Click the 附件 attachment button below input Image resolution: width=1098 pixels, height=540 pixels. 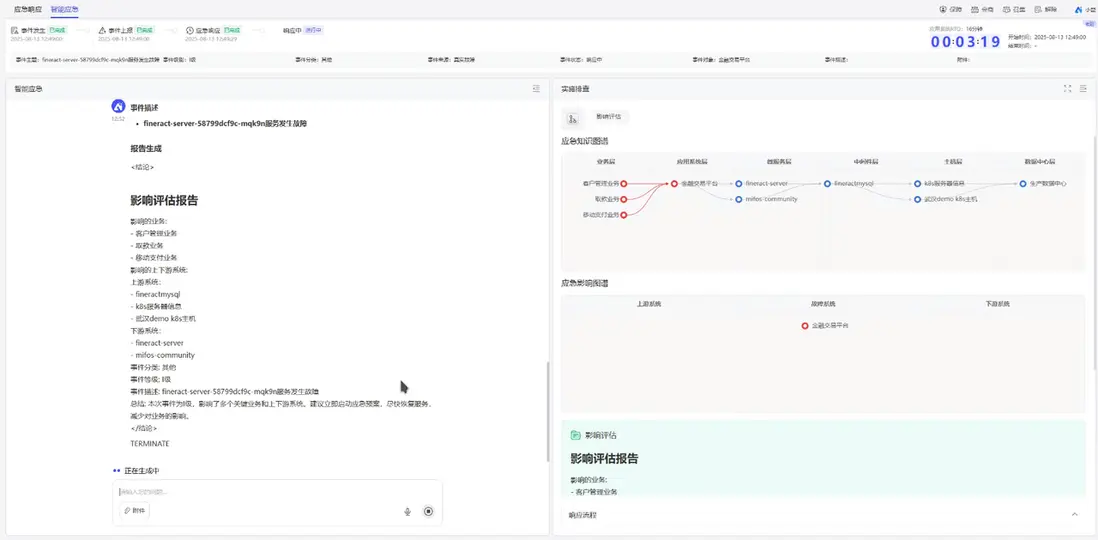134,511
